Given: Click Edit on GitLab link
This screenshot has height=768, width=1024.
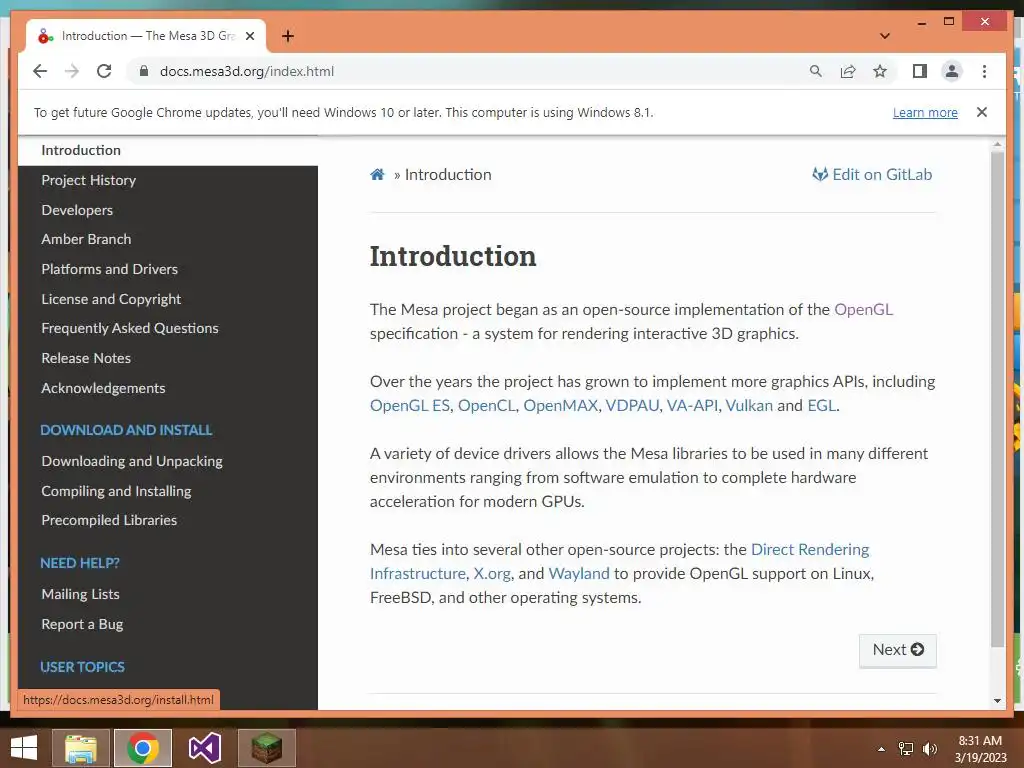Looking at the screenshot, I should [x=872, y=174].
